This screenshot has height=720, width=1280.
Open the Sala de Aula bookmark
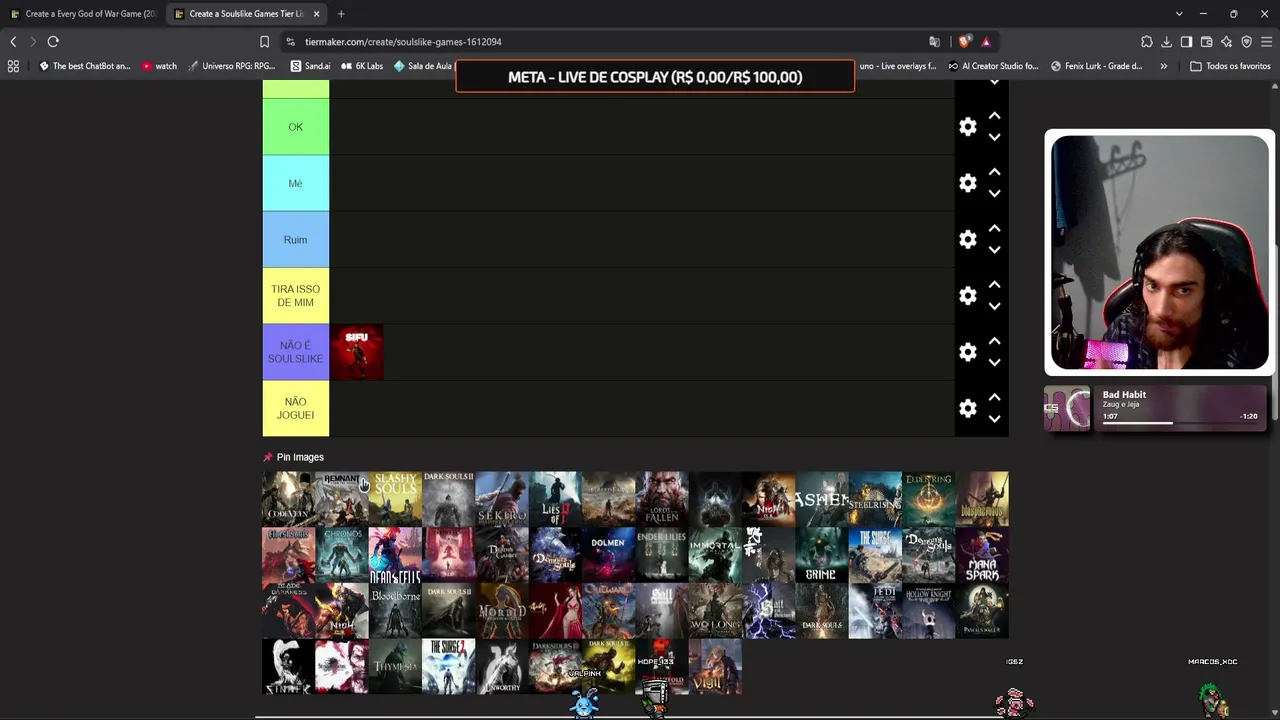click(423, 66)
